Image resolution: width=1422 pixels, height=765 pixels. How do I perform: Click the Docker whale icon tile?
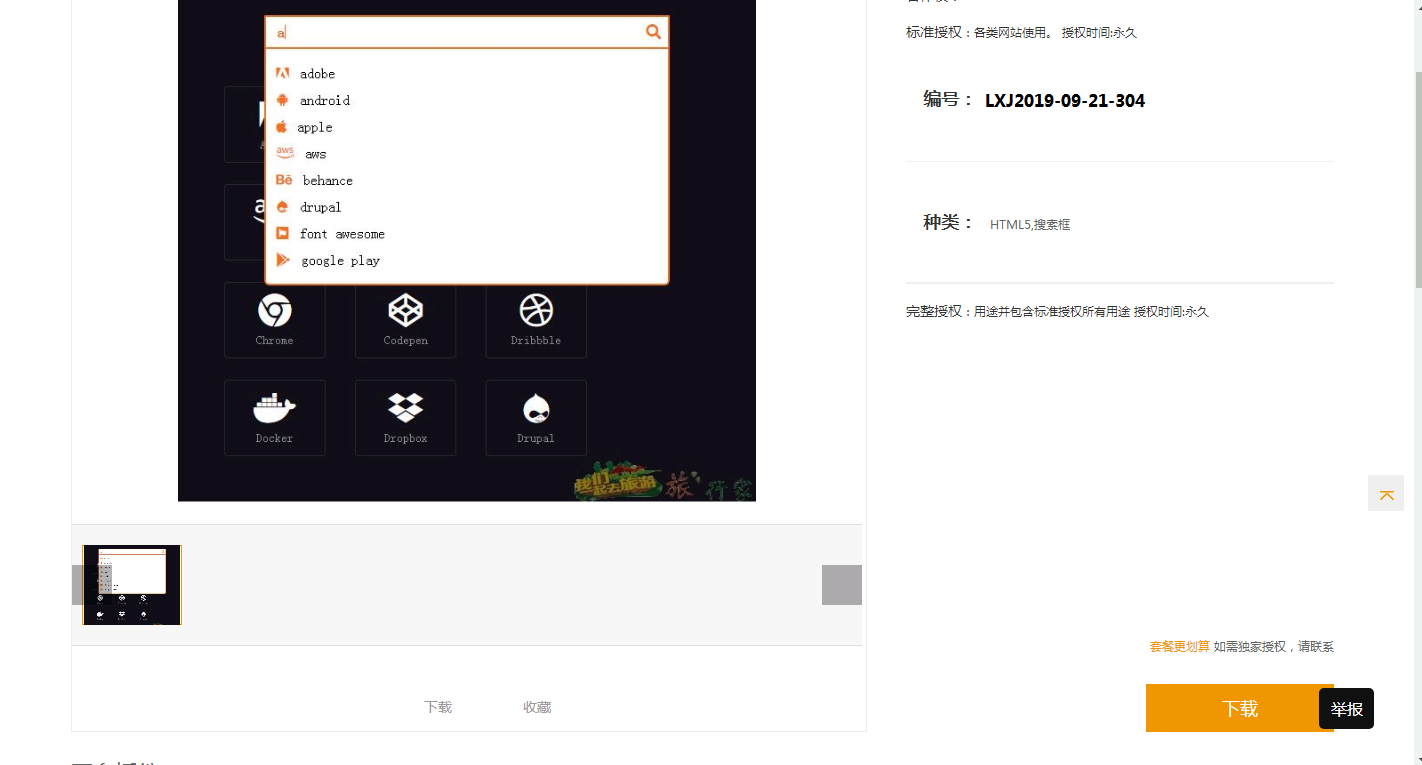(x=275, y=417)
